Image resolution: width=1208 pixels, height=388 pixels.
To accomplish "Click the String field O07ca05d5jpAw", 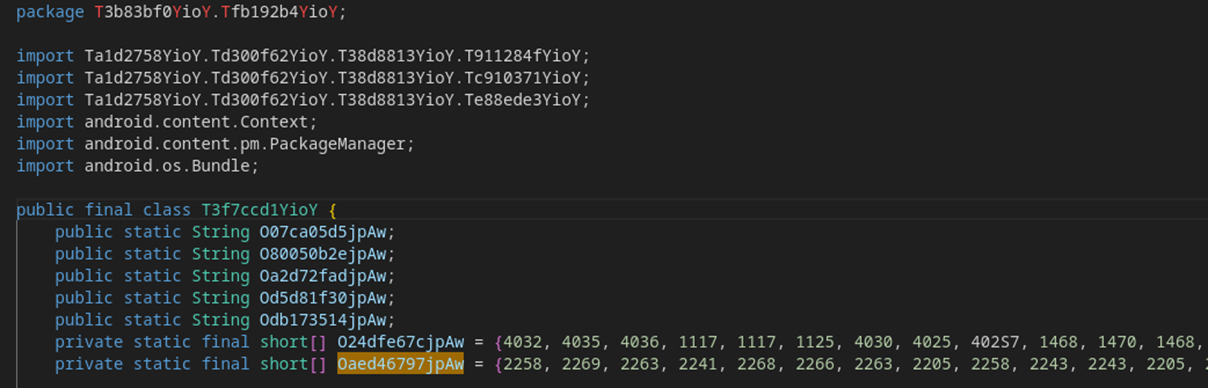I will 322,232.
